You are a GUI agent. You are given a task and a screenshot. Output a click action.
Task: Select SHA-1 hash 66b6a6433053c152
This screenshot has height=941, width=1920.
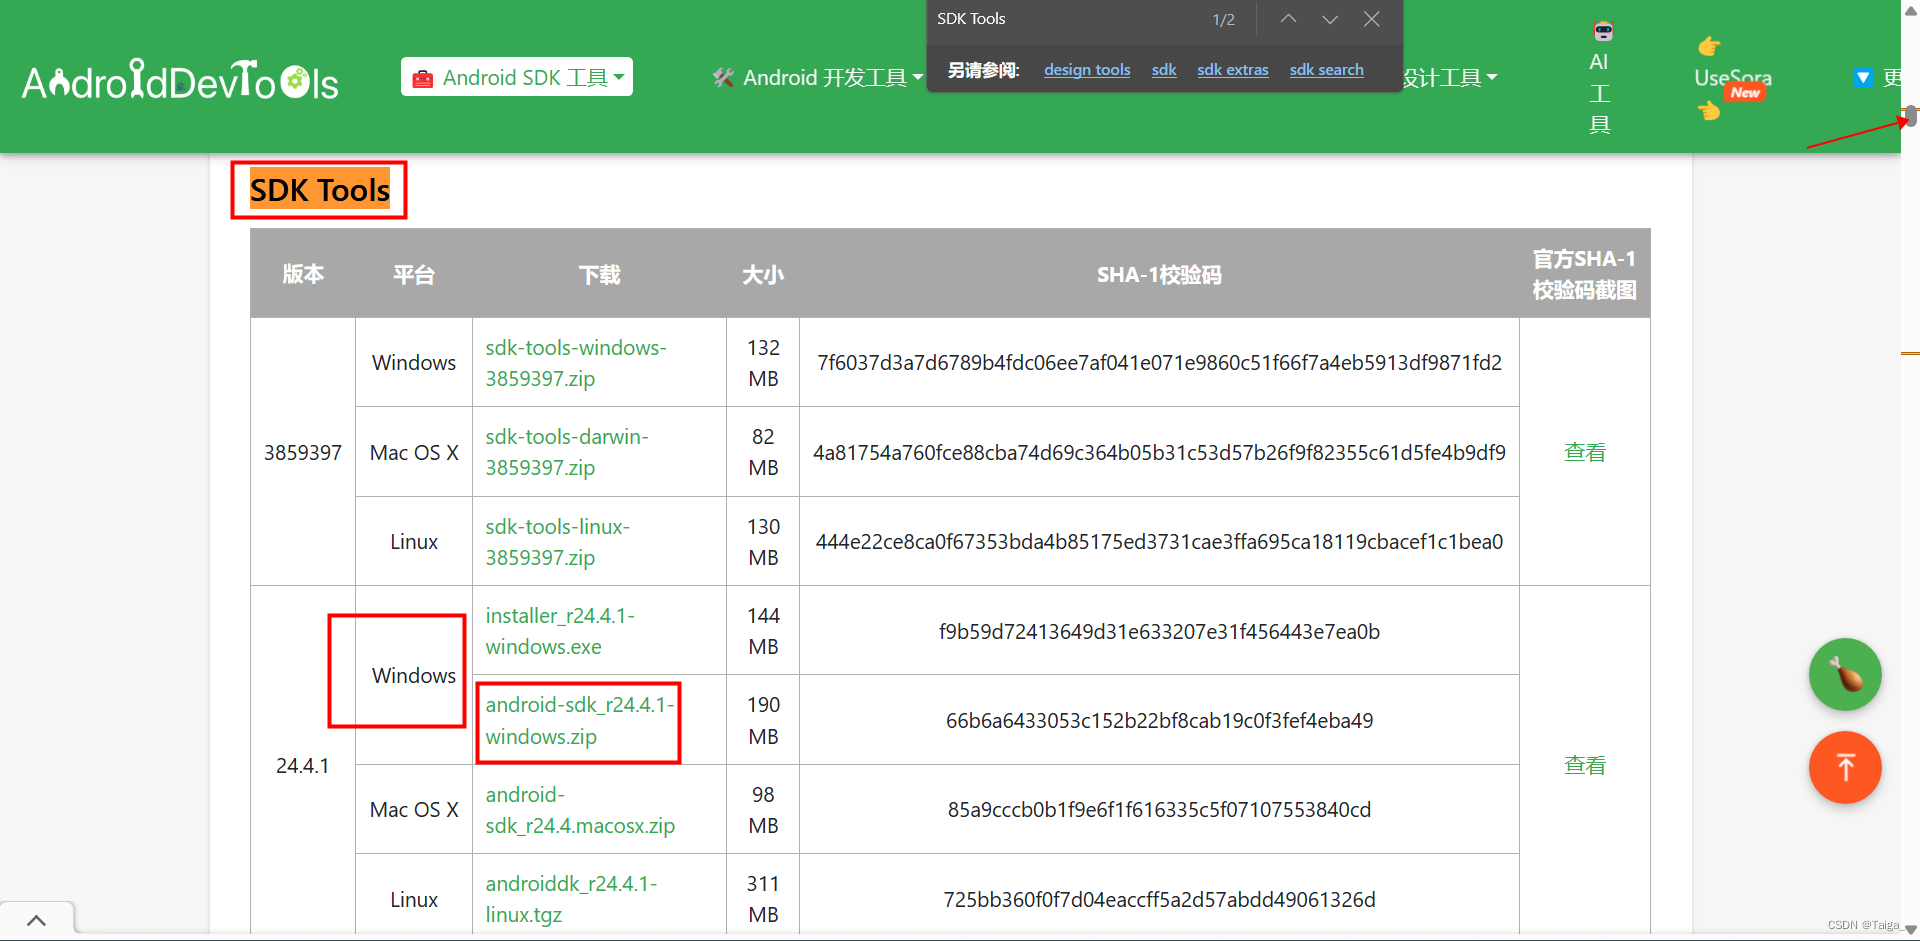(1159, 721)
